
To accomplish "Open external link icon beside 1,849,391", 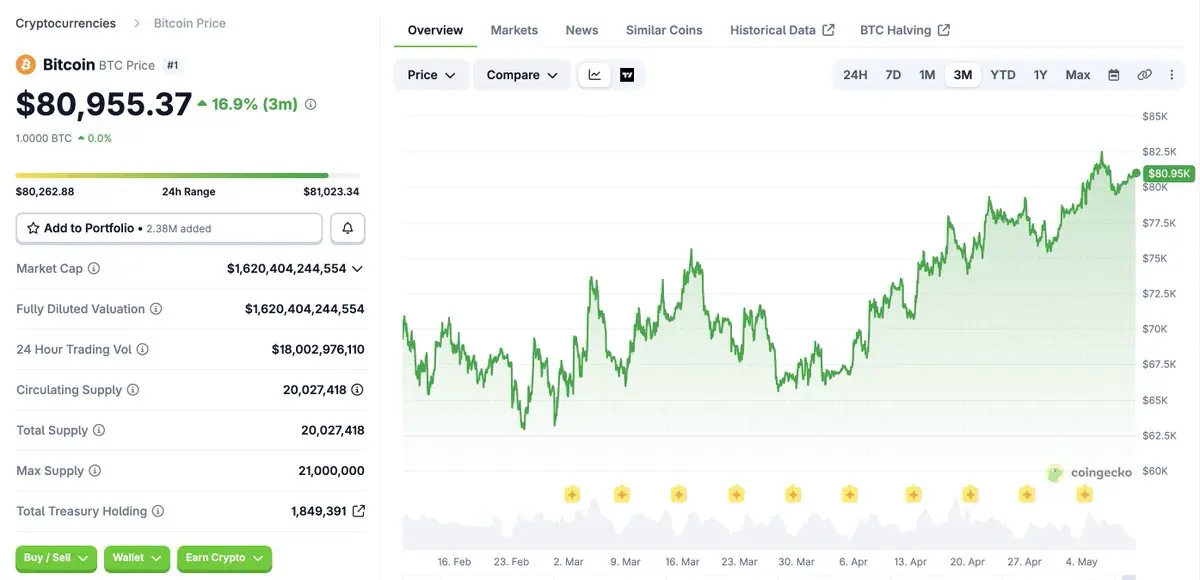I will pos(359,511).
